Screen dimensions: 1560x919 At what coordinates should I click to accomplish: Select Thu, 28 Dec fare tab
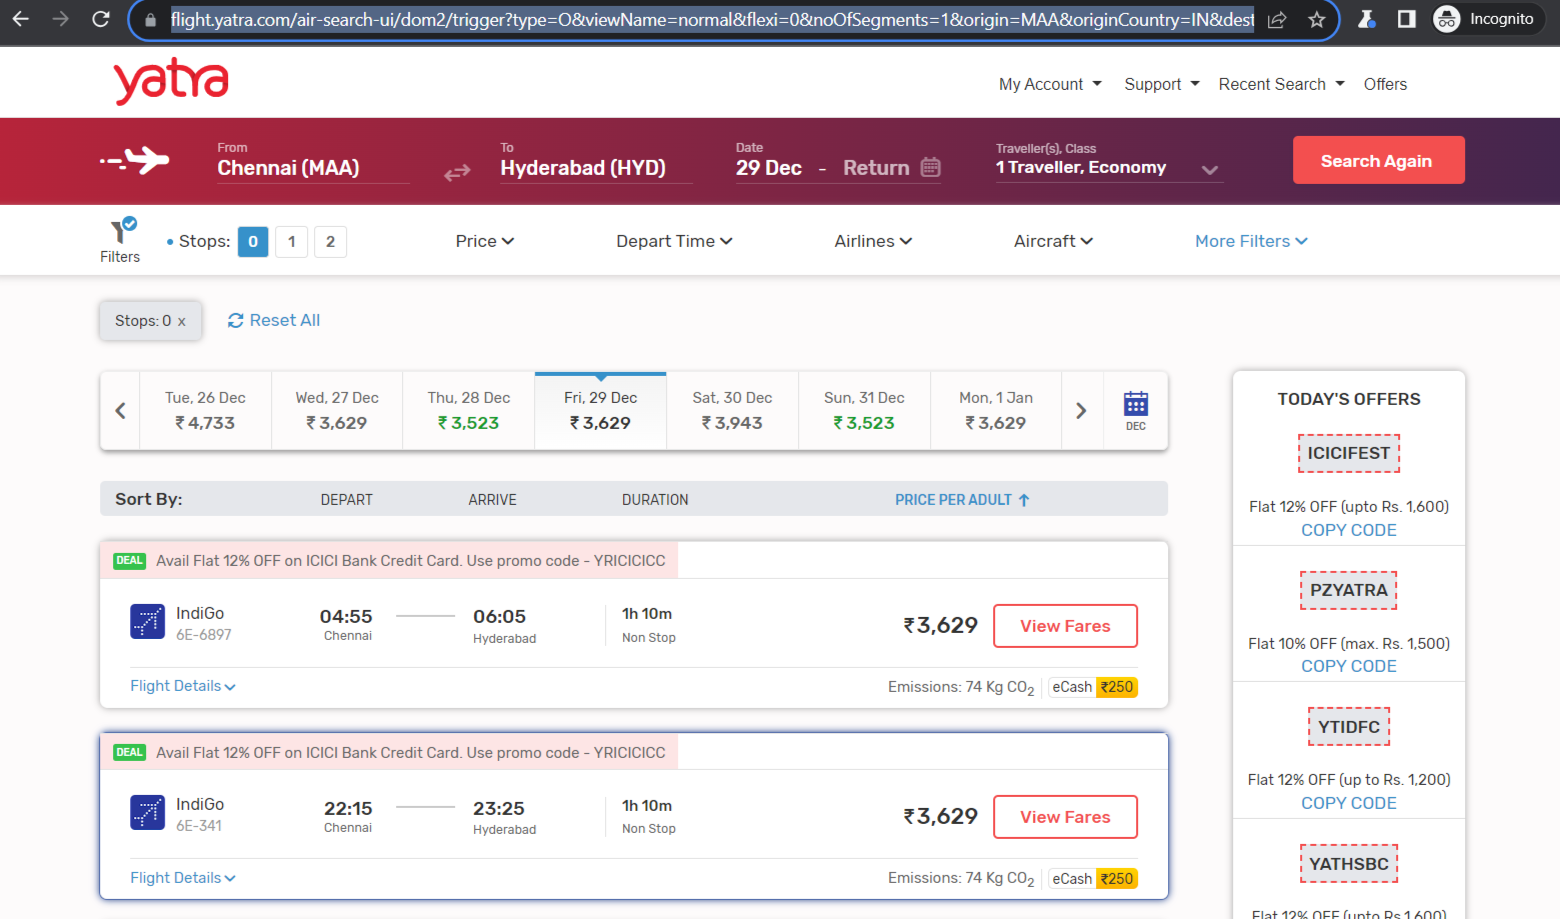click(469, 411)
